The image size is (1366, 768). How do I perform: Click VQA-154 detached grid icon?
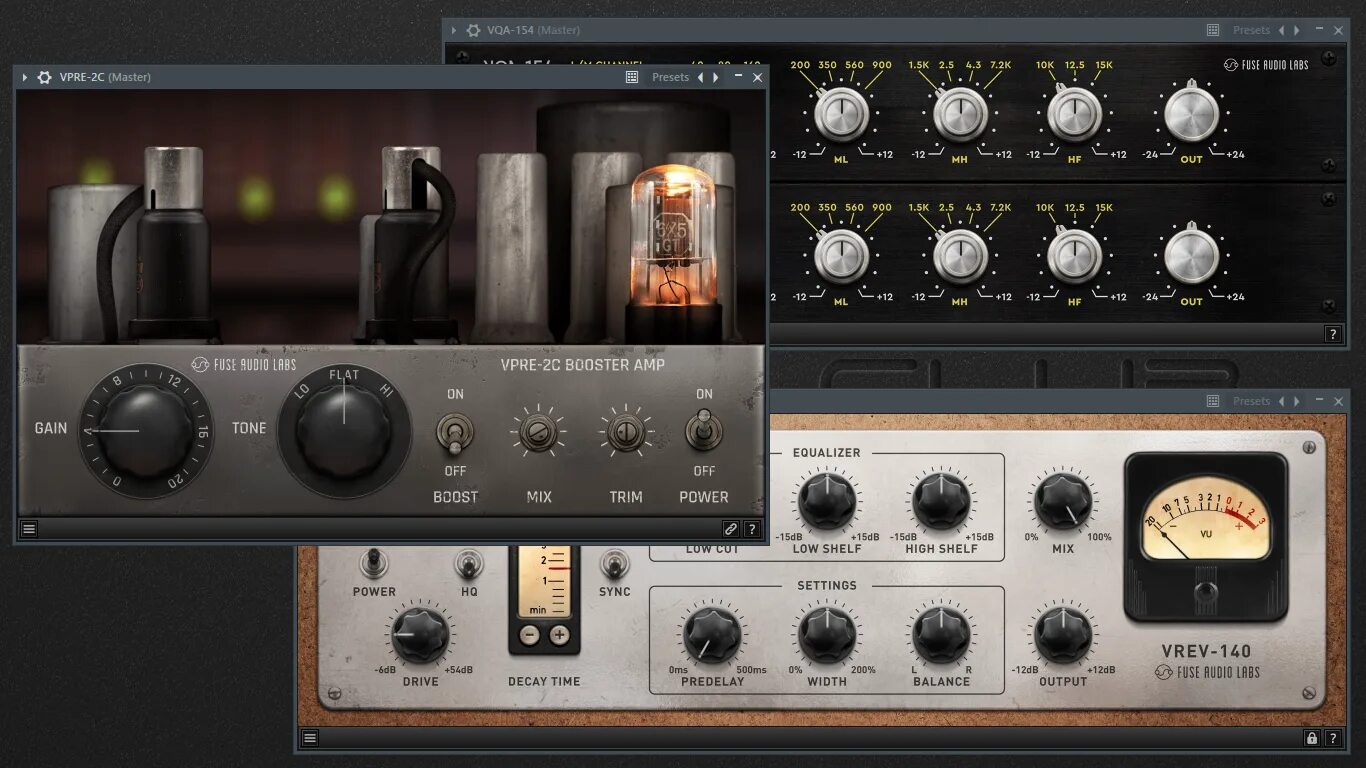(1213, 30)
